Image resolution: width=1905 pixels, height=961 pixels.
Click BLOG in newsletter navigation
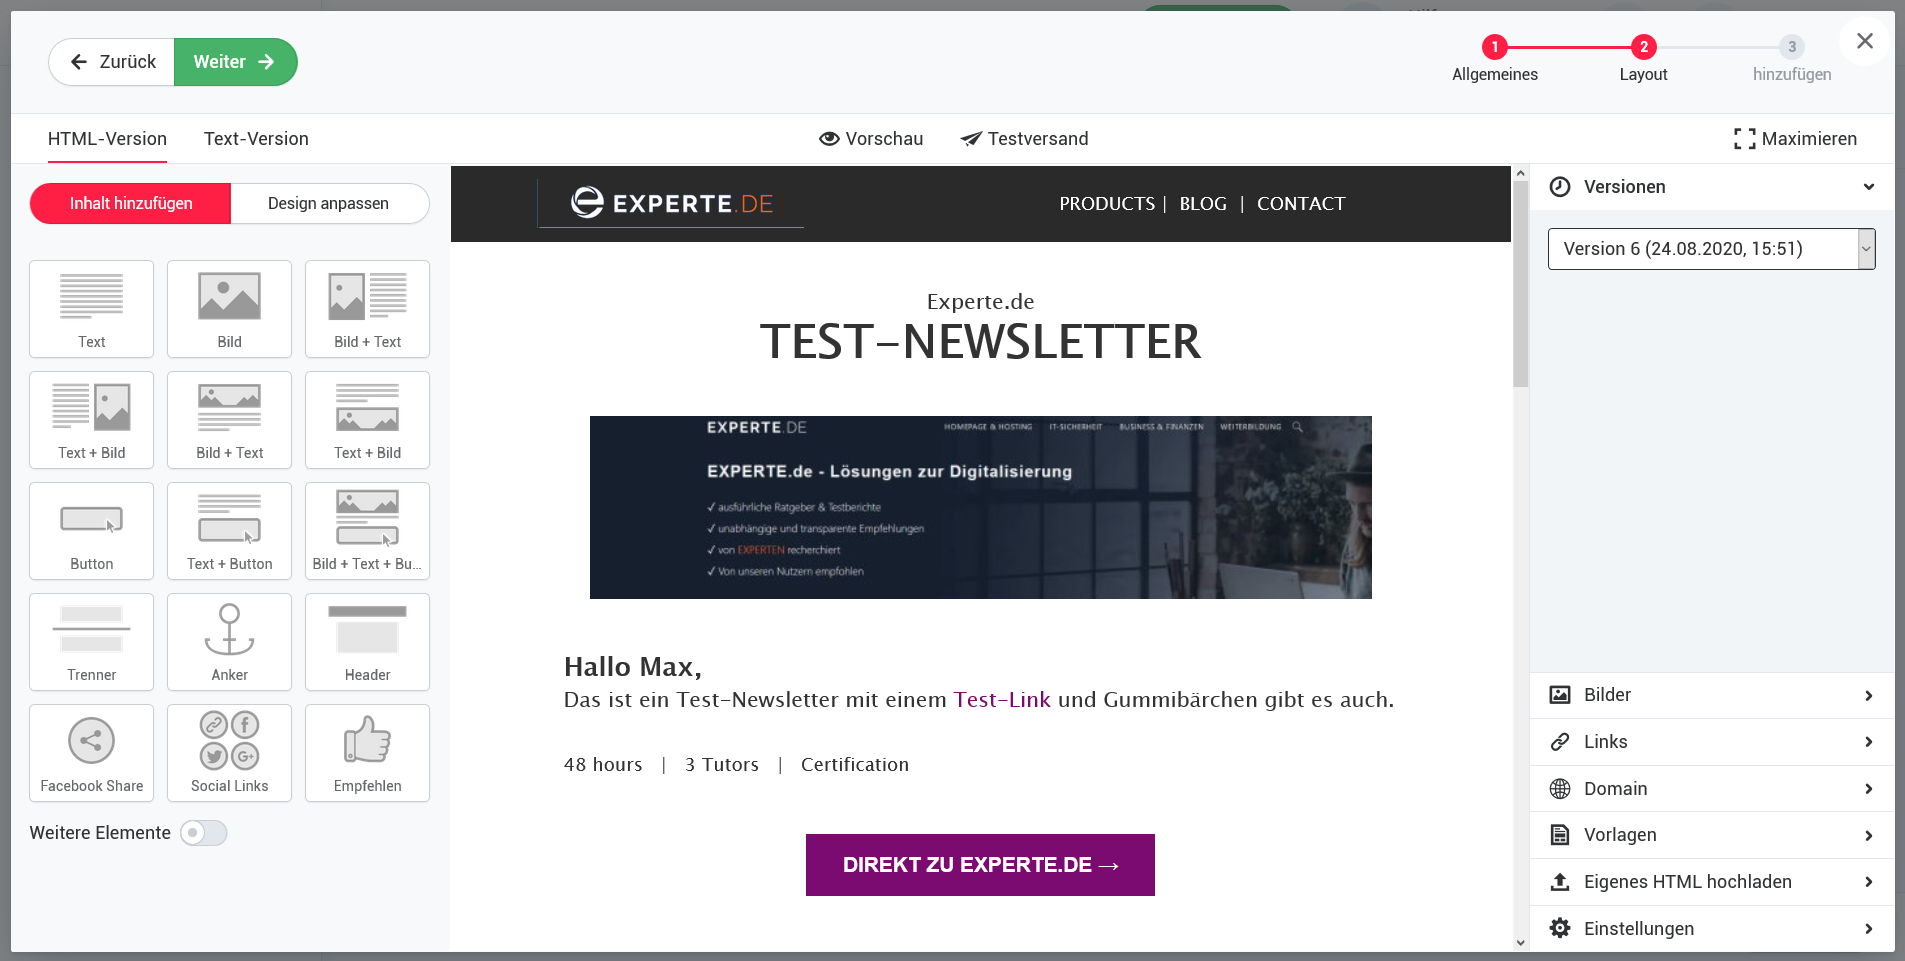(1203, 204)
